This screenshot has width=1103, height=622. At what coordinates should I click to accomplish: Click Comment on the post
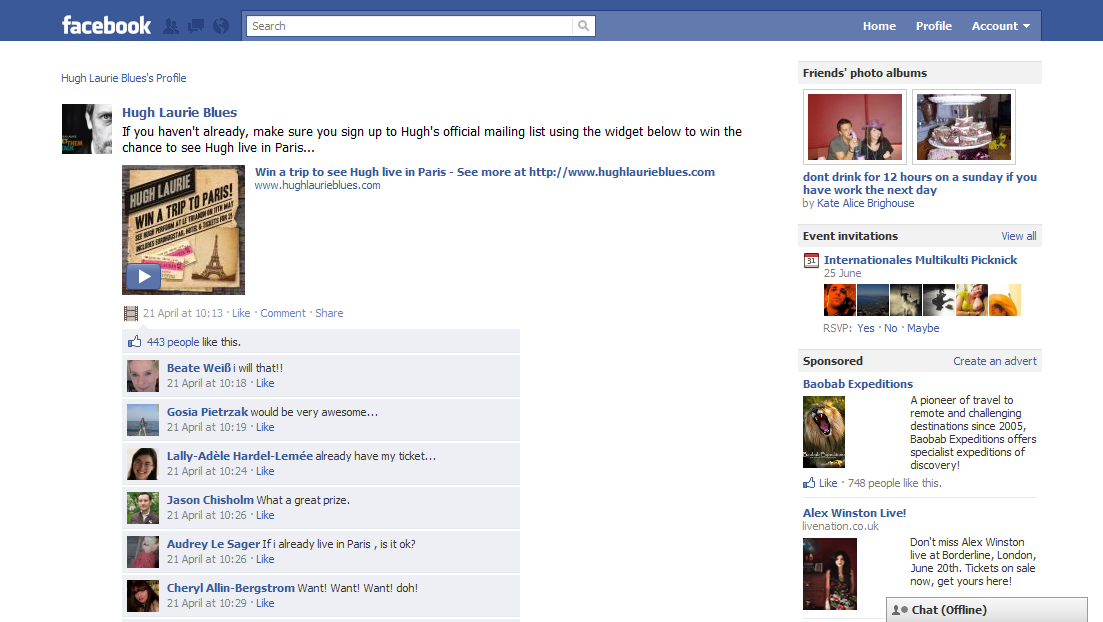[283, 313]
